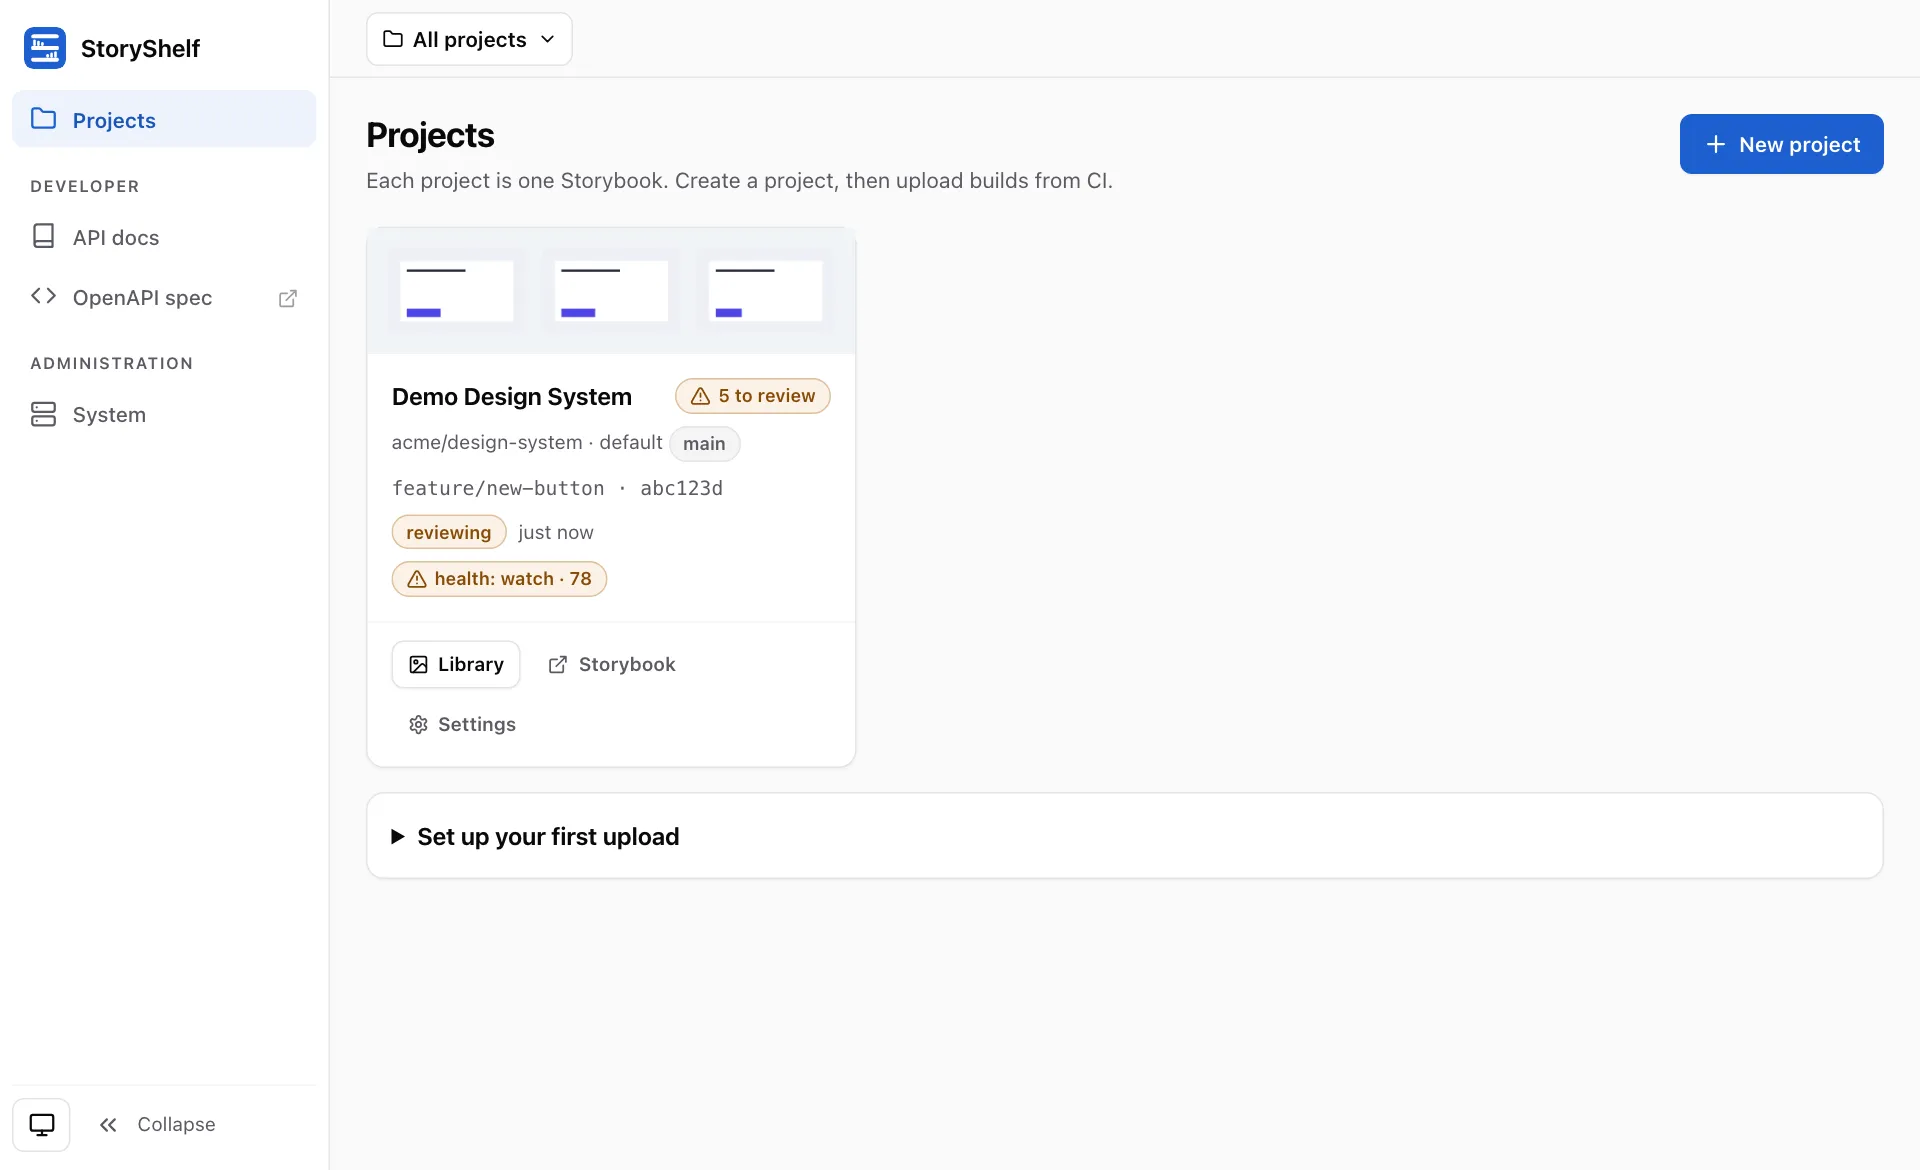Click the third story thumbnail preview
Screen dimensions: 1920x1170
(766, 290)
